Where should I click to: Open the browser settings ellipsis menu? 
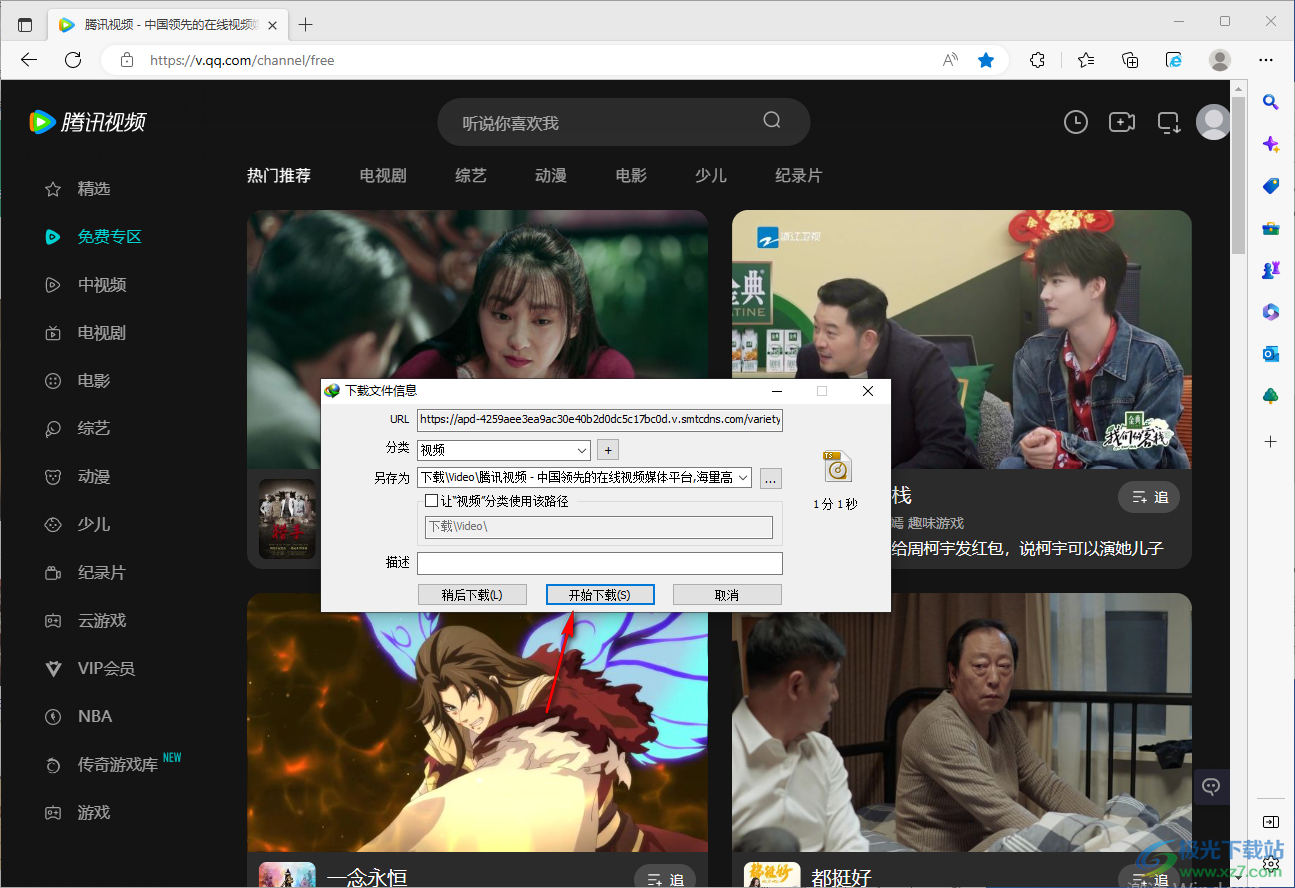click(x=1266, y=60)
